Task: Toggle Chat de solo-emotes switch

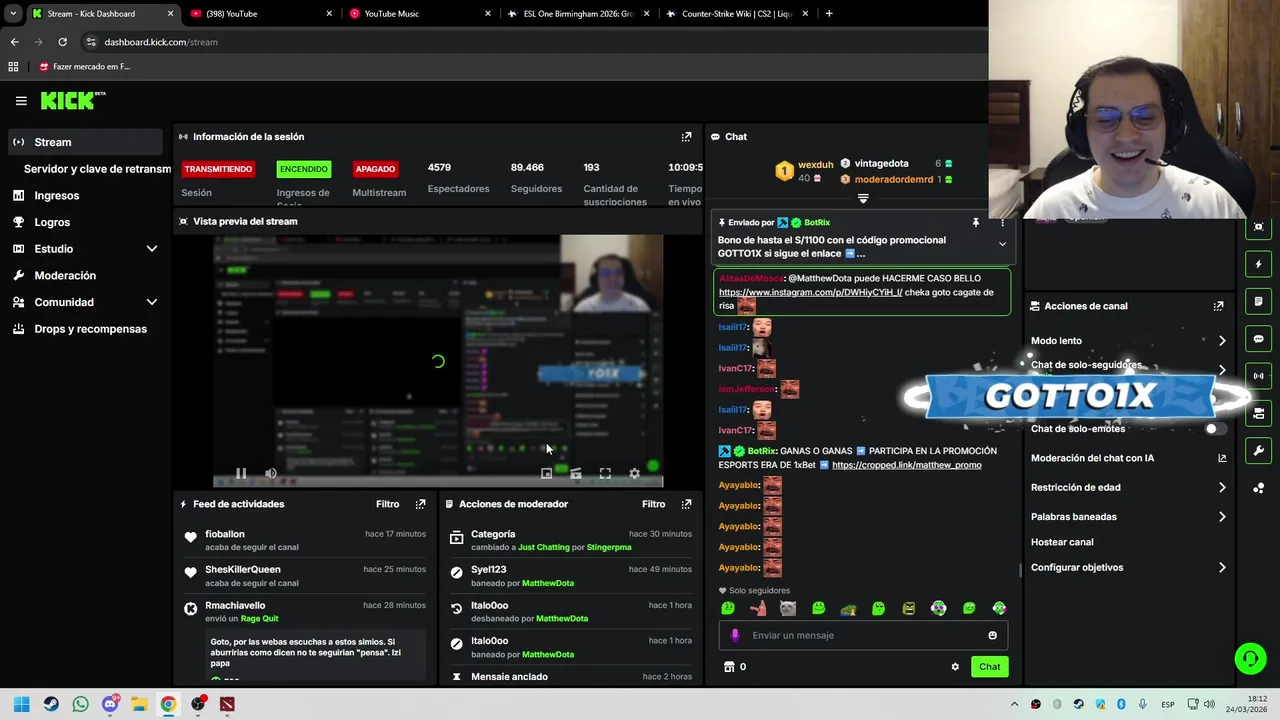Action: click(1214, 429)
